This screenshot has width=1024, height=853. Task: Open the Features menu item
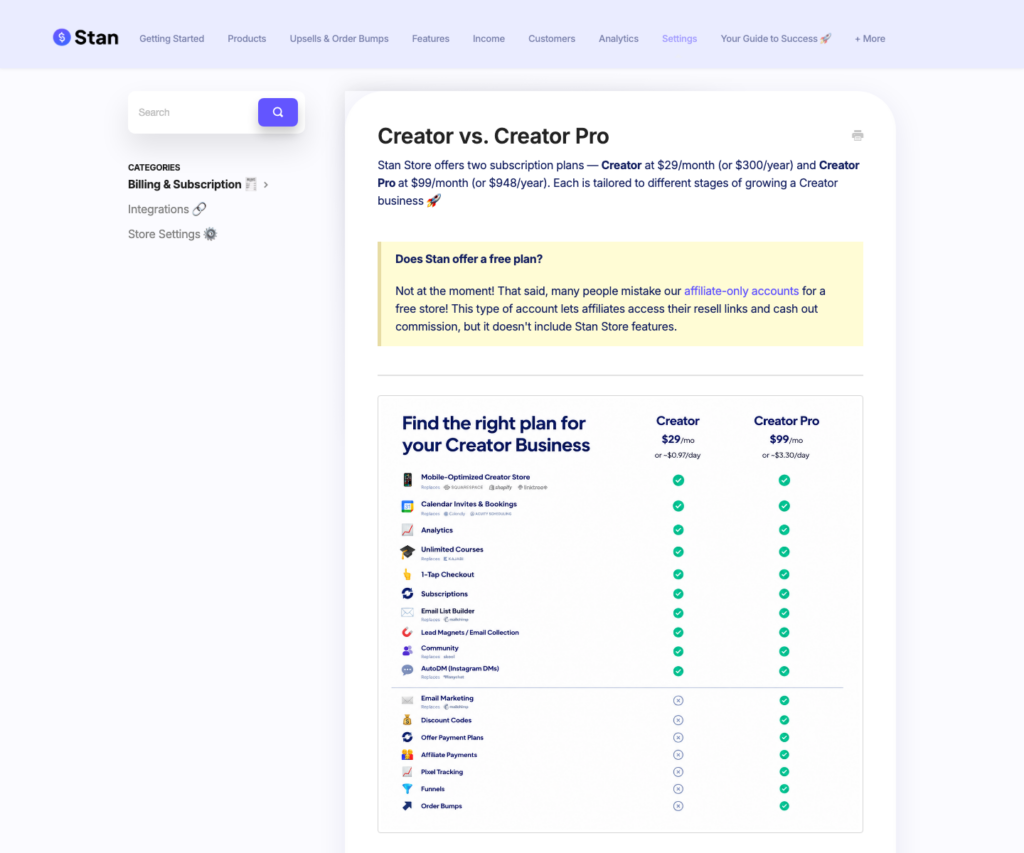(x=430, y=39)
